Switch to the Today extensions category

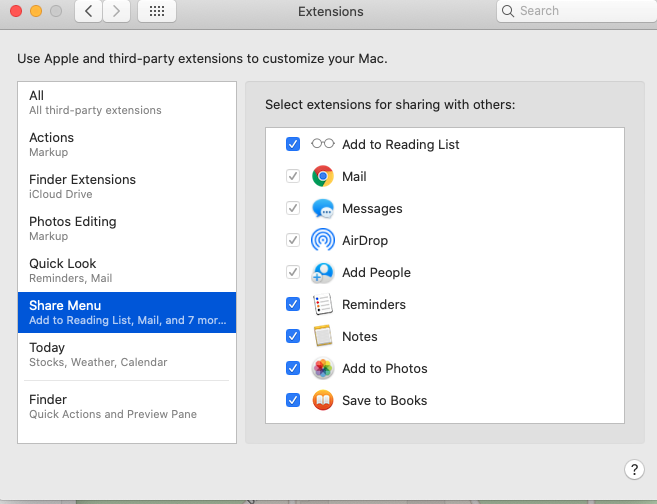(127, 354)
